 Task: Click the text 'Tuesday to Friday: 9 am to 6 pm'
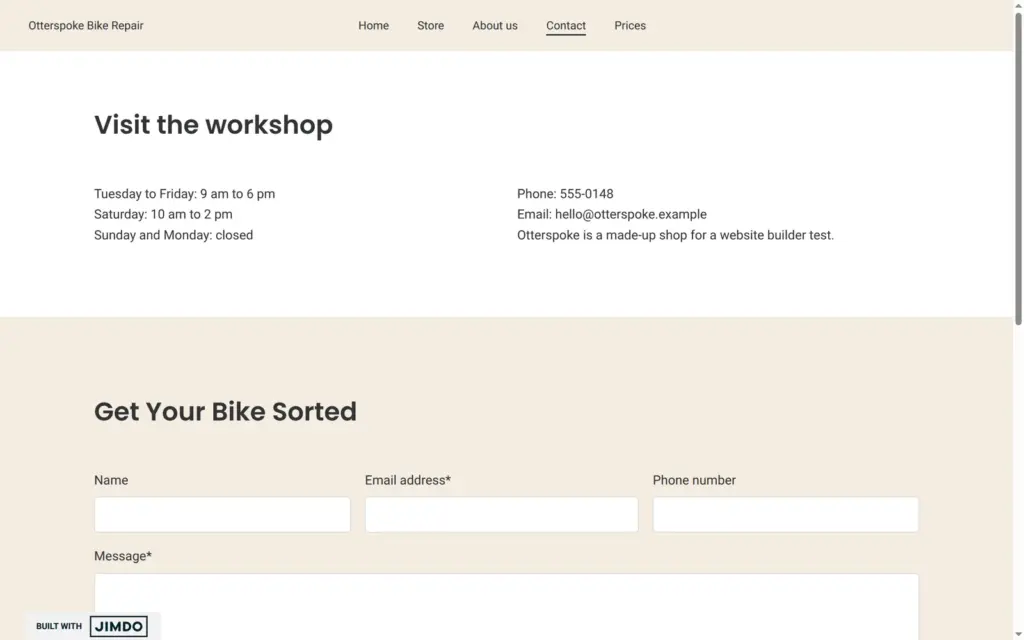pos(184,194)
